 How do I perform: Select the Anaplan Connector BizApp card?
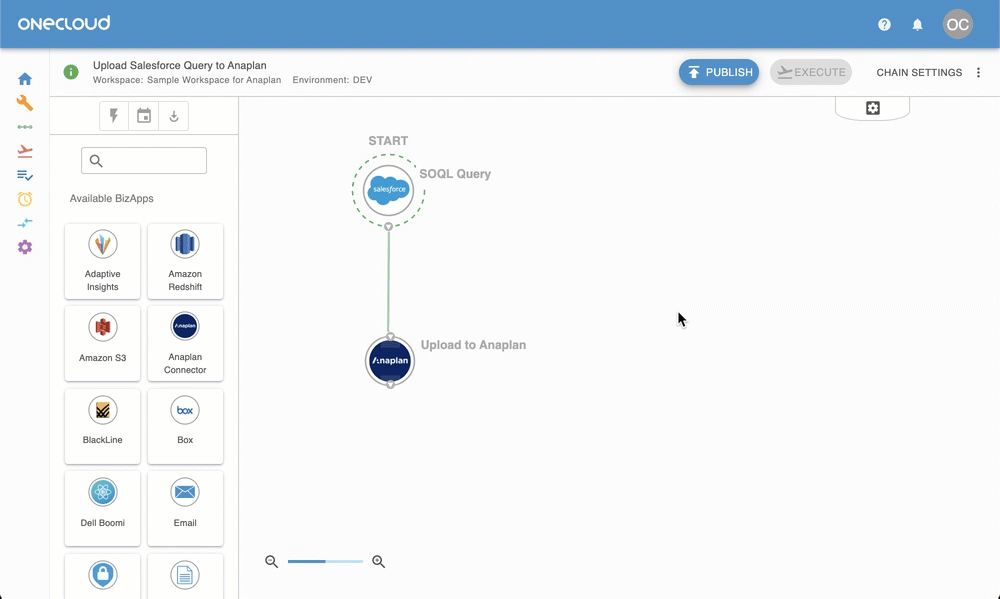coord(185,343)
